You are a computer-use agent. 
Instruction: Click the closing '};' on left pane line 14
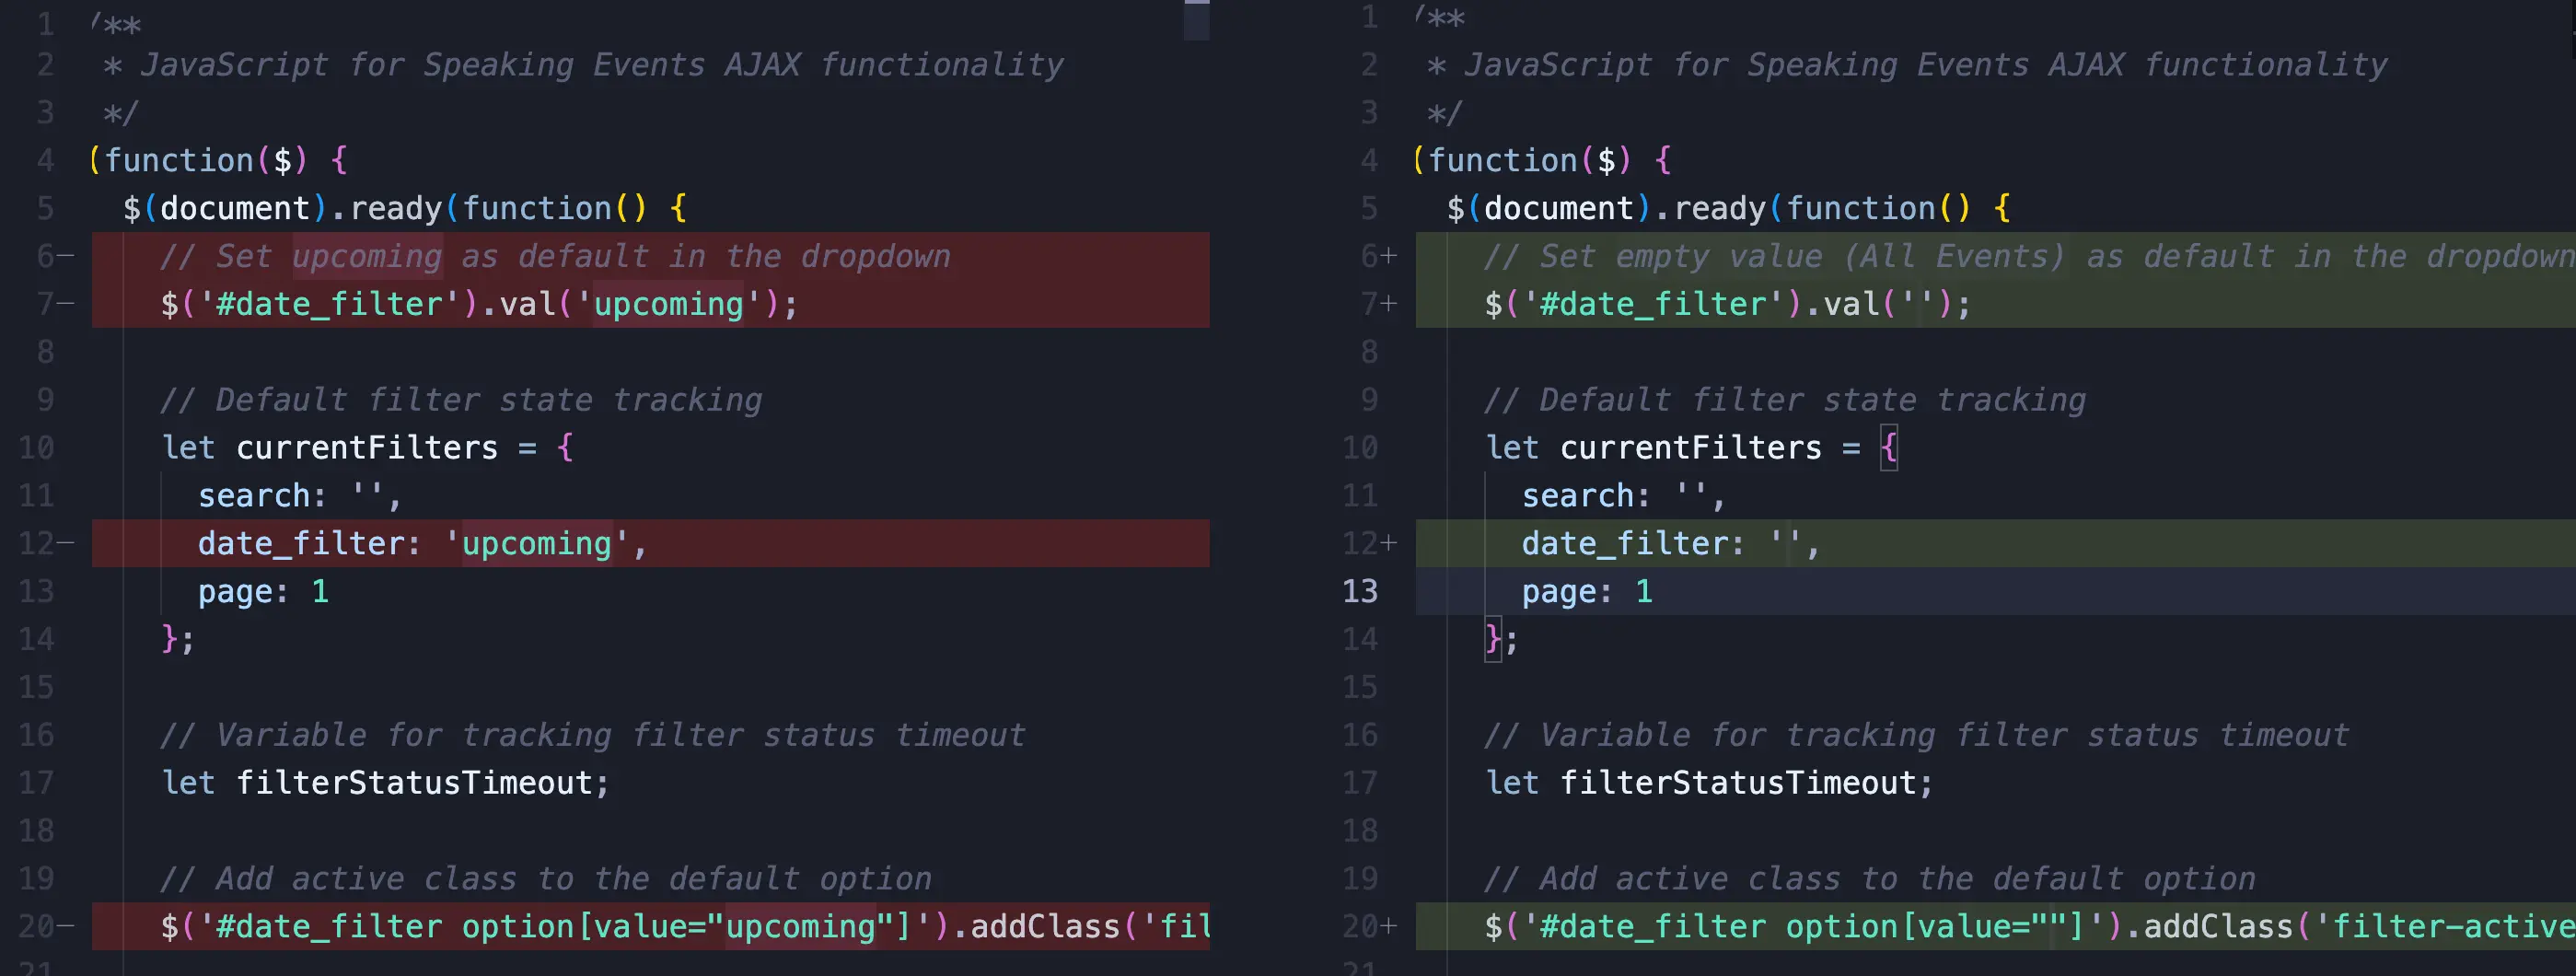178,639
